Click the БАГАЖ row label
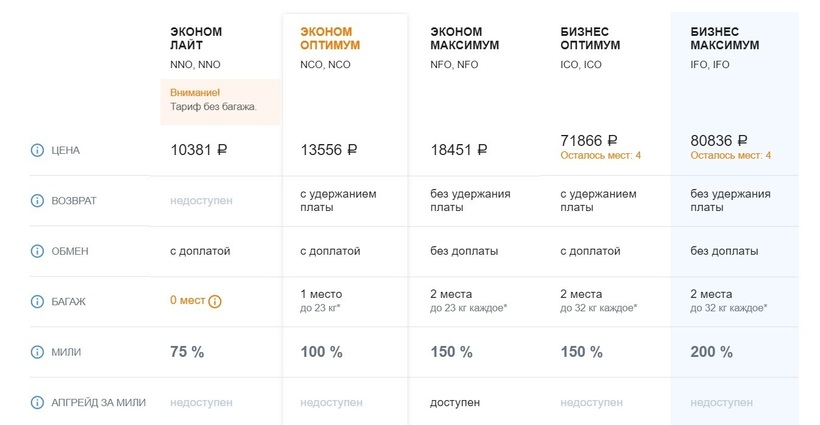 [x=70, y=301]
